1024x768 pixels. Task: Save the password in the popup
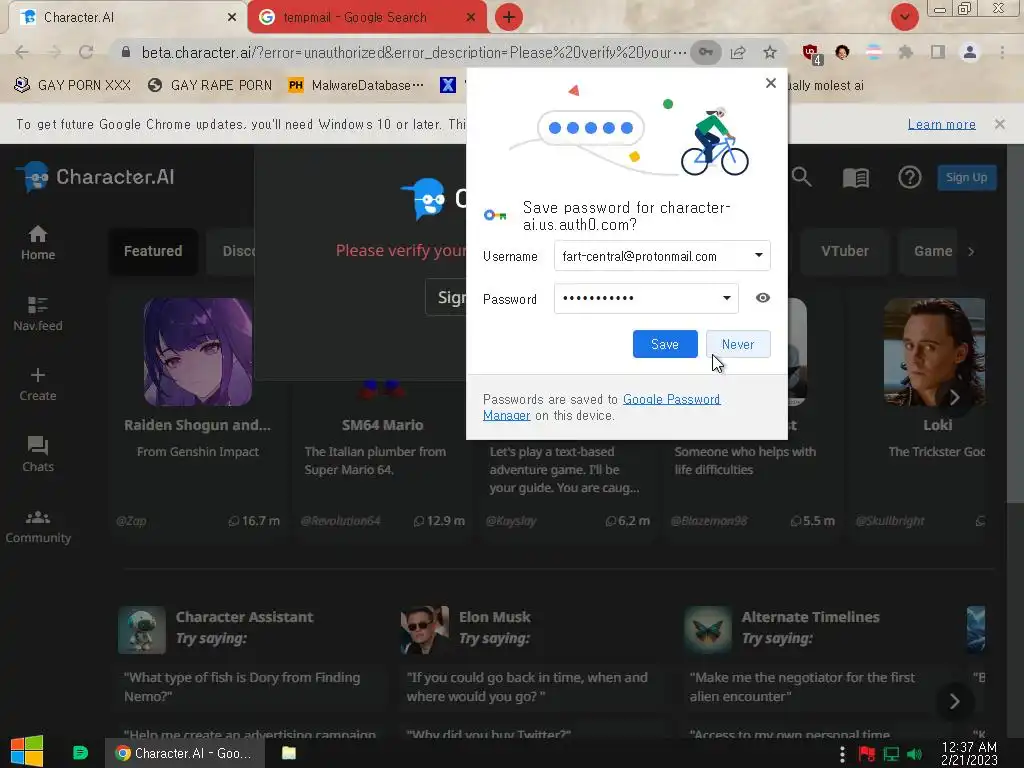665,344
